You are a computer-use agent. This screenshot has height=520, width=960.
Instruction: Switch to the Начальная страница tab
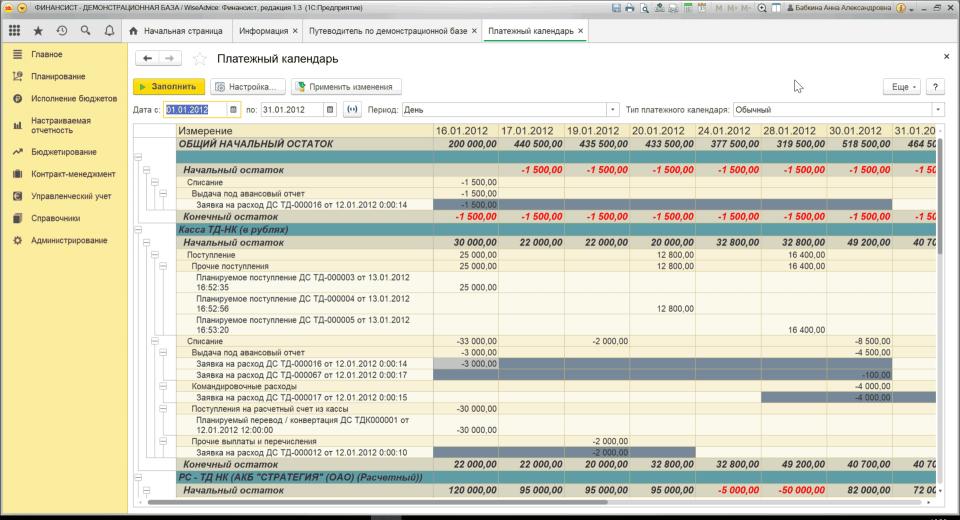(176, 31)
